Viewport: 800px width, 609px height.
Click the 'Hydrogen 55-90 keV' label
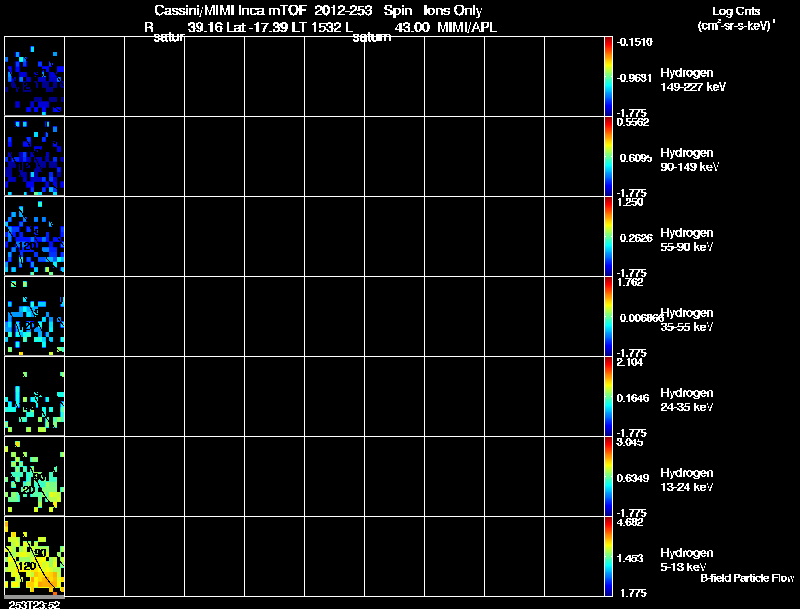pyautogui.click(x=687, y=240)
